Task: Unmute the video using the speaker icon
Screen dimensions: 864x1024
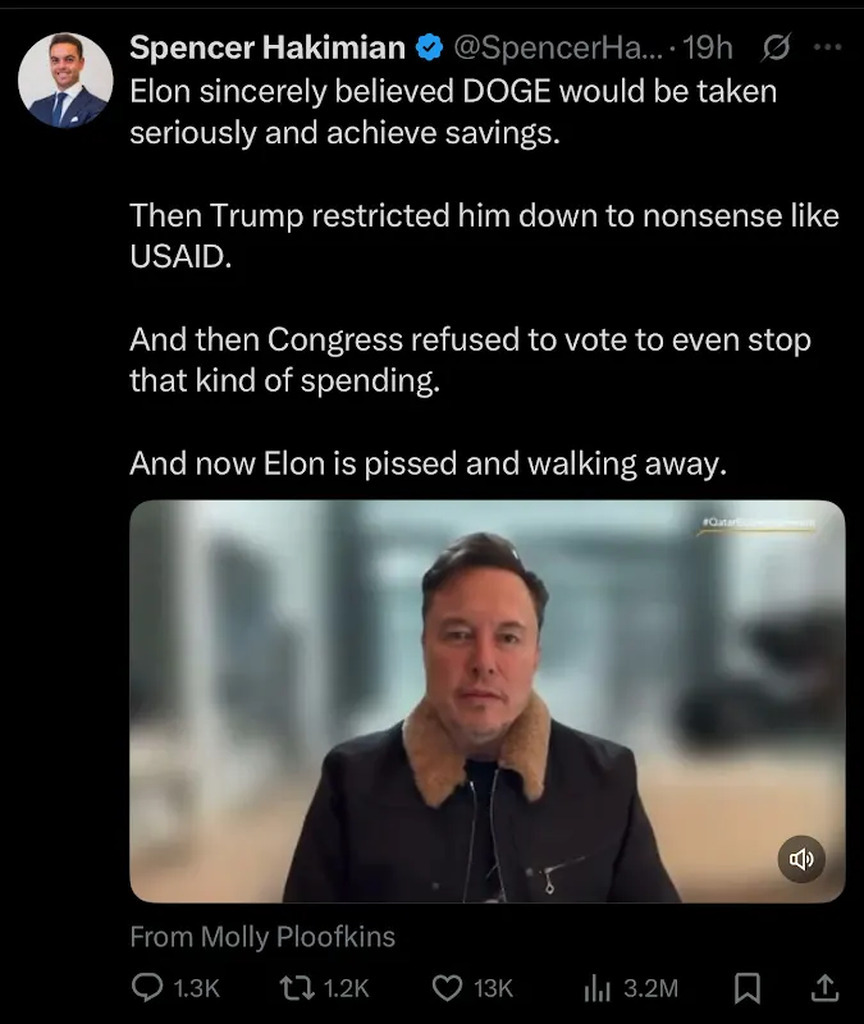Action: coord(802,859)
